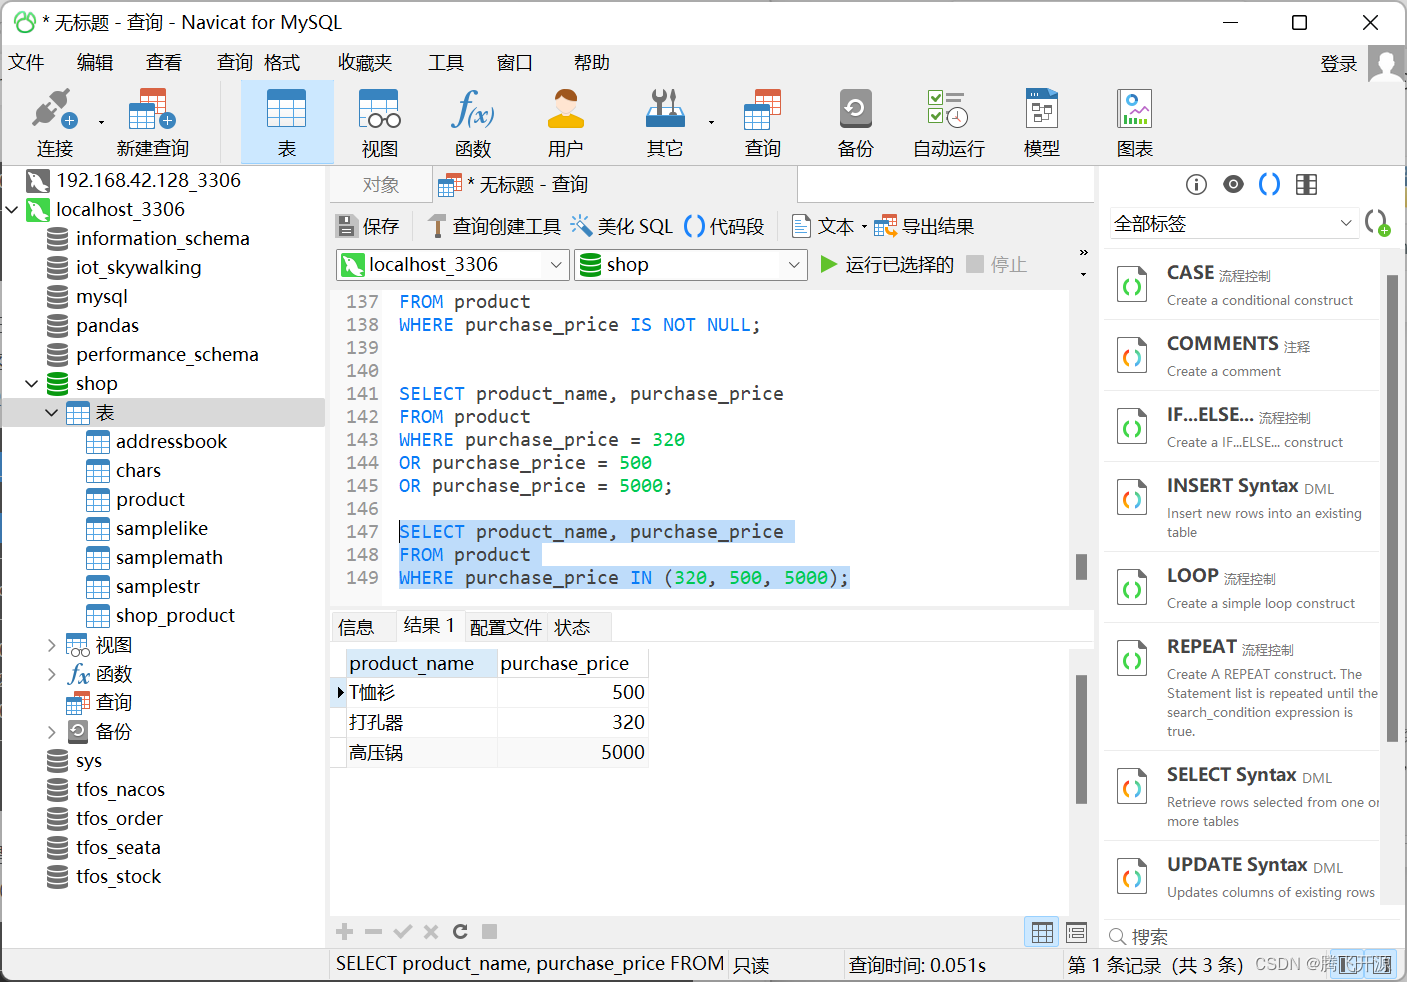This screenshot has height=982, width=1407.
Task: Click the delete record minus icon
Action: pyautogui.click(x=374, y=931)
